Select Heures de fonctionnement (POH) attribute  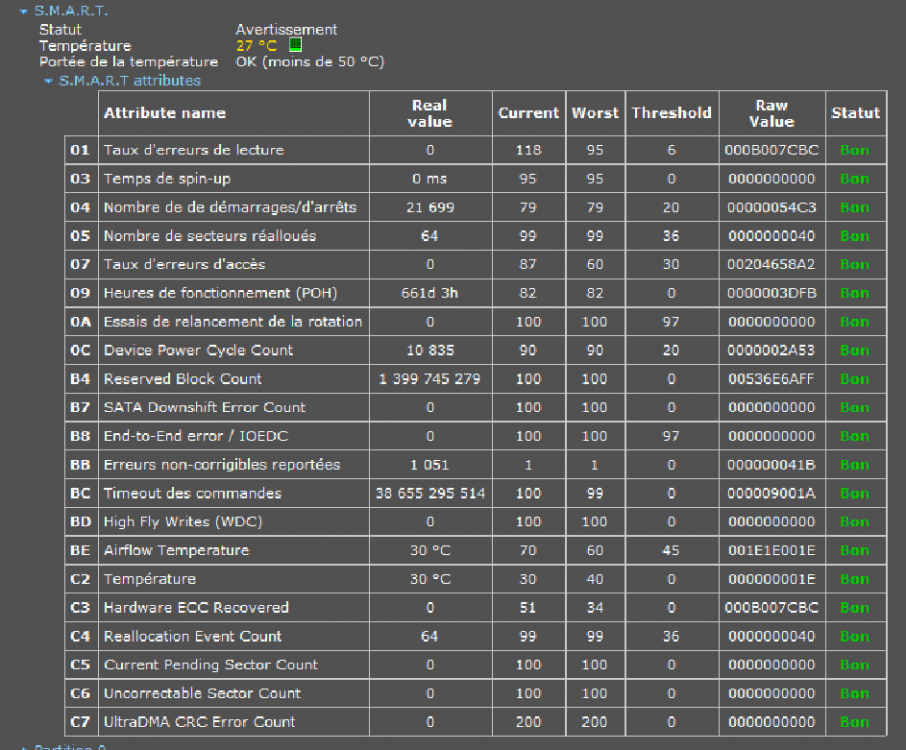(x=220, y=293)
